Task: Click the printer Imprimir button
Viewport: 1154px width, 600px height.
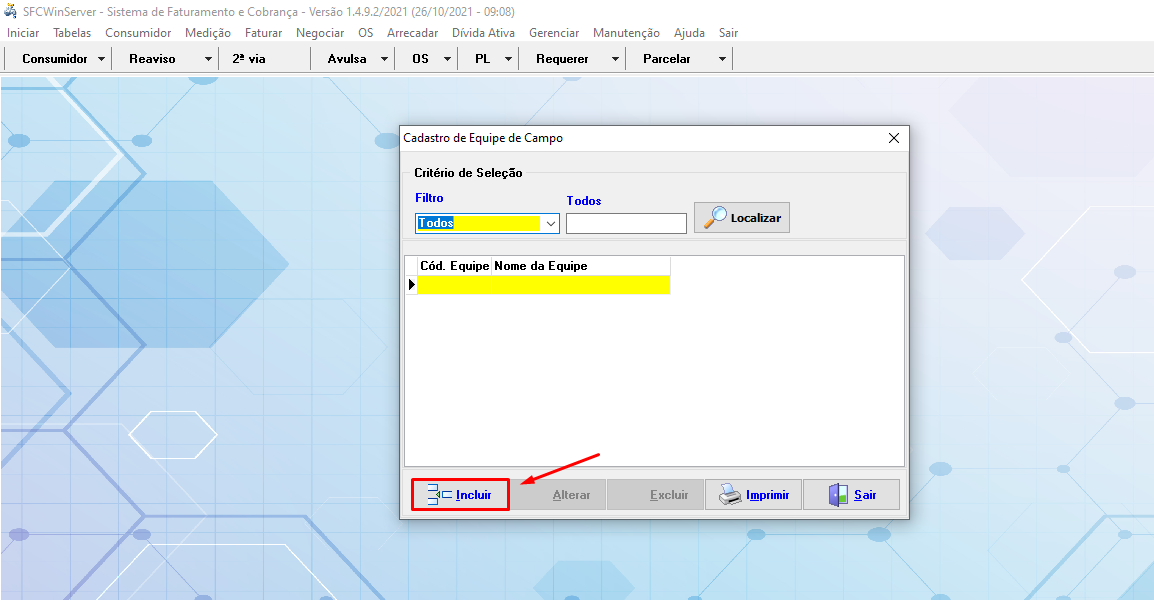Action: (754, 495)
